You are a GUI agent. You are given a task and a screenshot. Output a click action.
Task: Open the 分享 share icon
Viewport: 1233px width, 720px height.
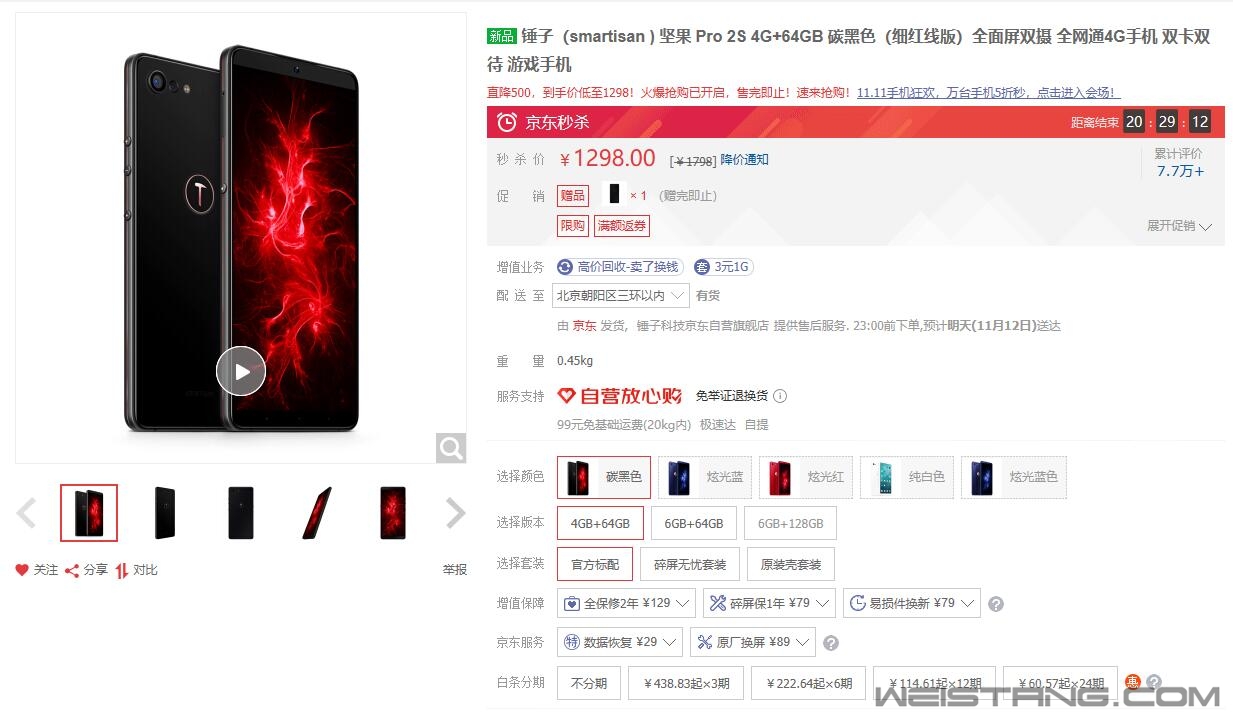(x=72, y=570)
